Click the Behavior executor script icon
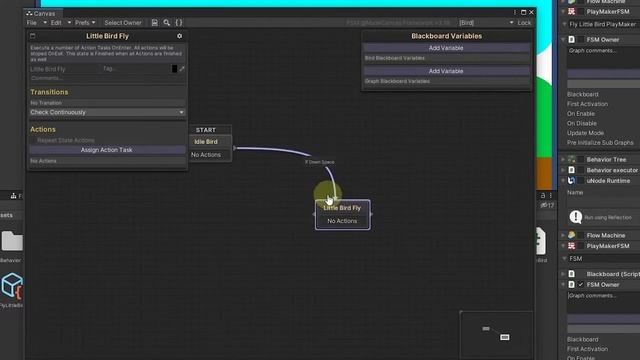This screenshot has width=640, height=360. pos(572,170)
